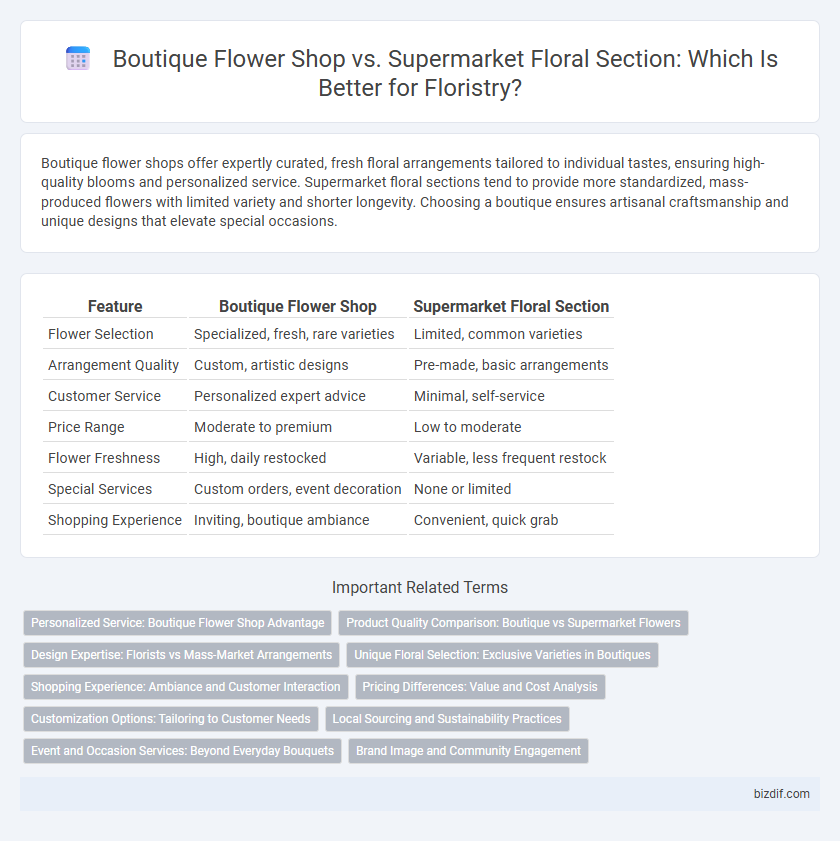Click the Supermarket Floral Section column header
The height and width of the screenshot is (841, 840).
[x=511, y=306]
